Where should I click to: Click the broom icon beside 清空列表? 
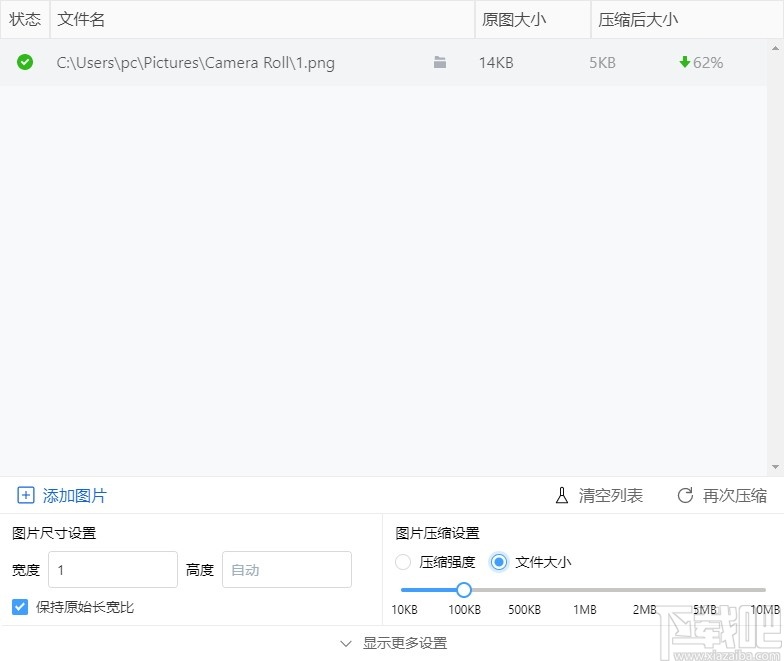tap(562, 495)
